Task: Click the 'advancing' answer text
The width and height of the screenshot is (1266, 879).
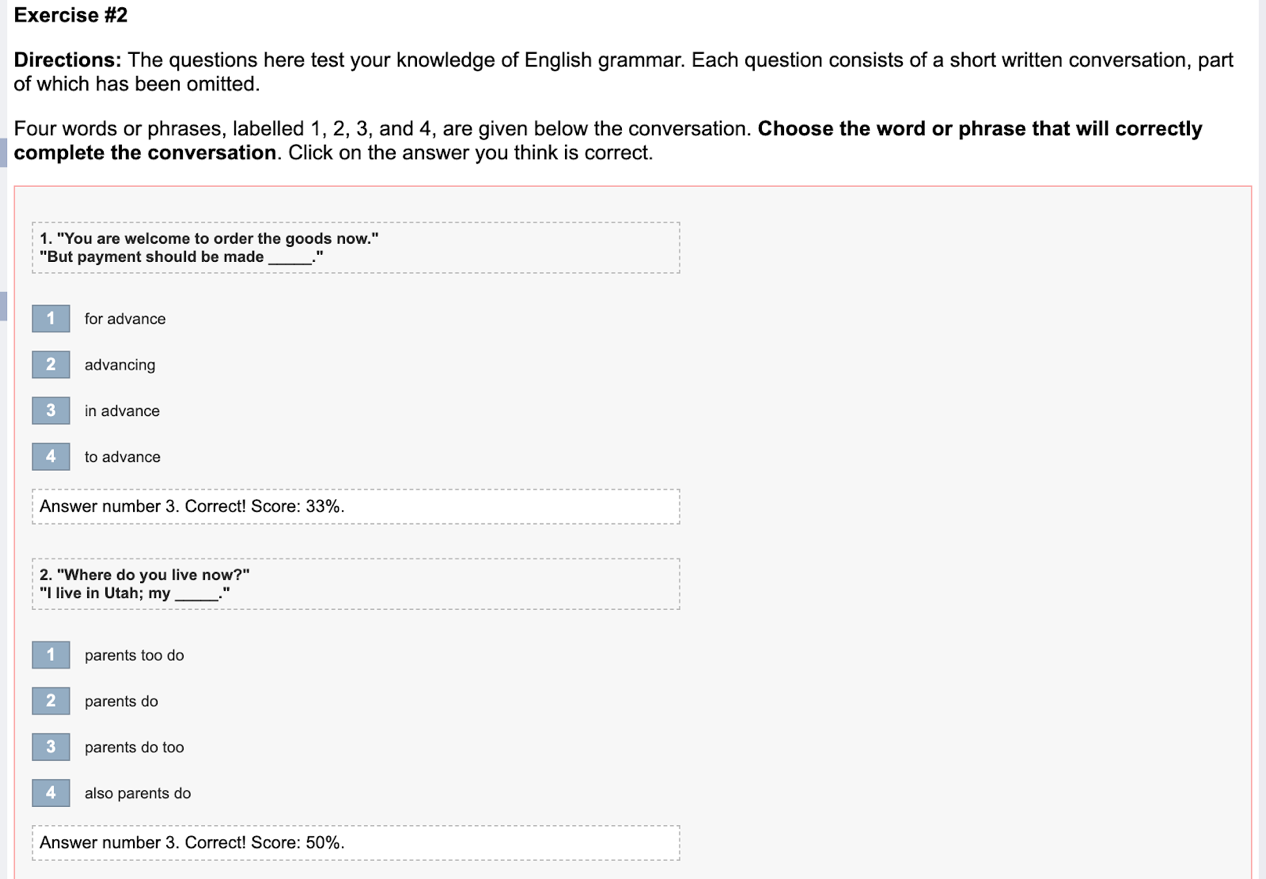Action: coord(120,365)
